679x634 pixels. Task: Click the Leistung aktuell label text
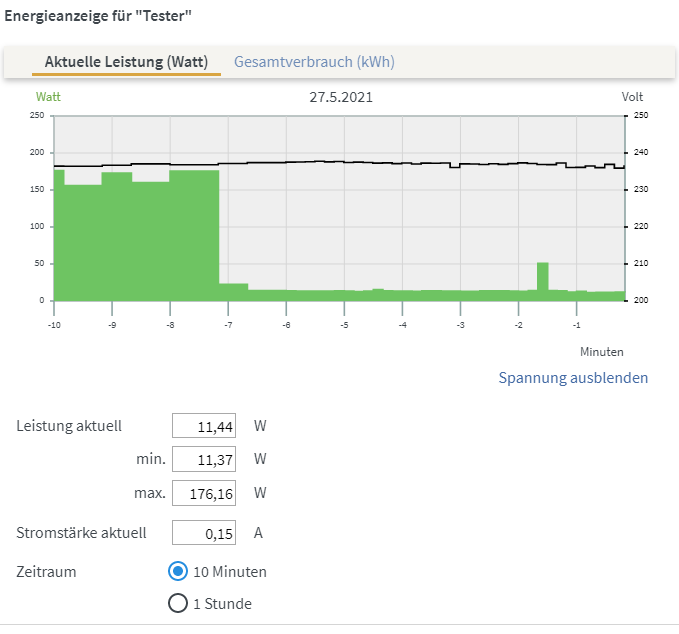coord(69,426)
